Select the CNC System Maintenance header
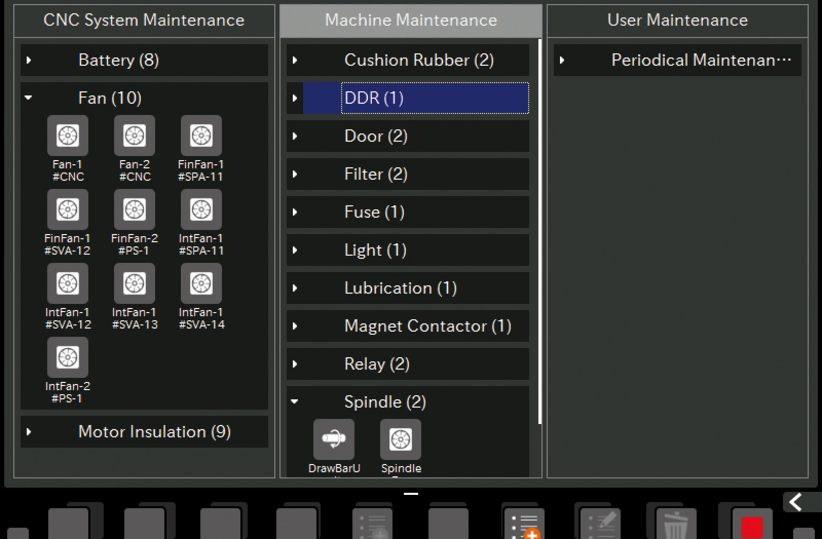The height and width of the screenshot is (539, 822). [144, 20]
